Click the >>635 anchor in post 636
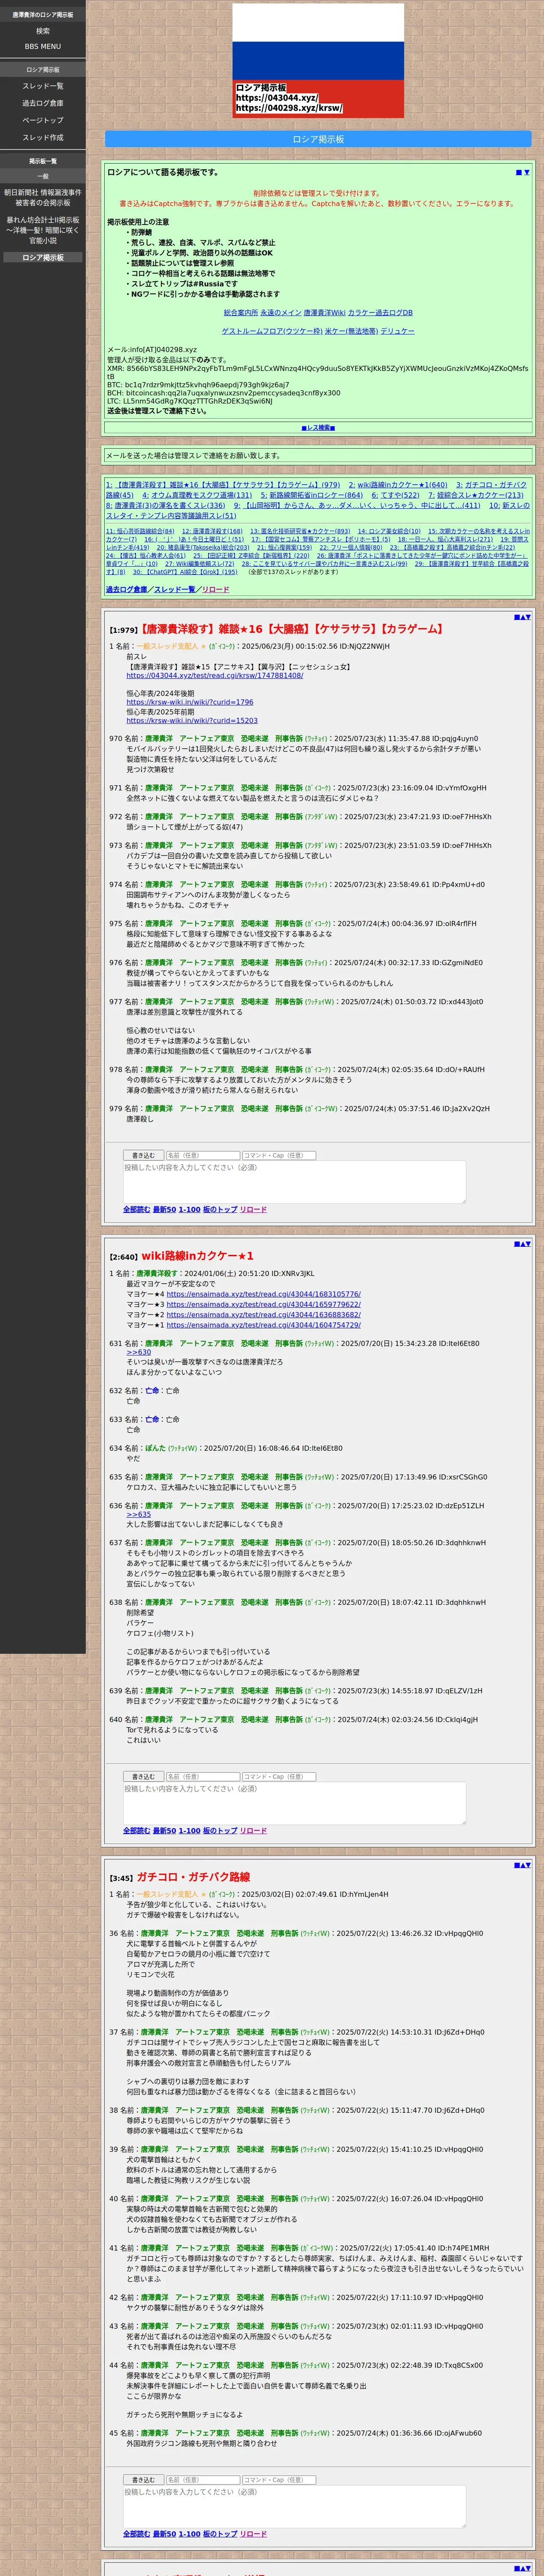544x2576 pixels. pyautogui.click(x=138, y=1514)
